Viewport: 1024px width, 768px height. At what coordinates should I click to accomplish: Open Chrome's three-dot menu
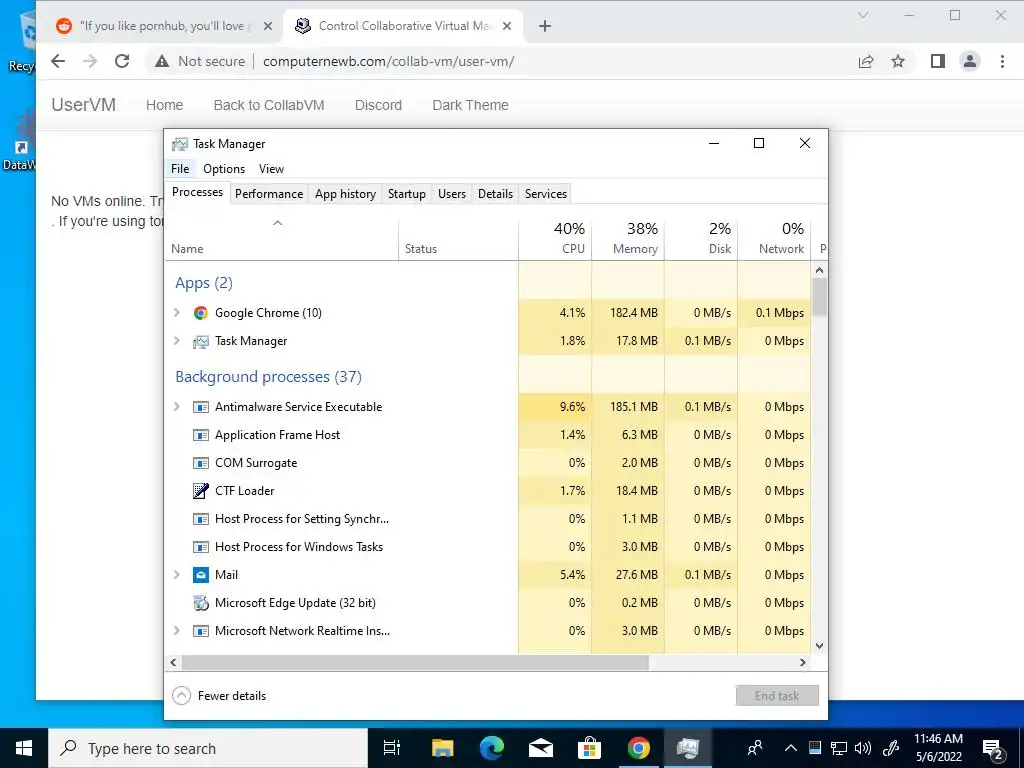[x=1002, y=61]
